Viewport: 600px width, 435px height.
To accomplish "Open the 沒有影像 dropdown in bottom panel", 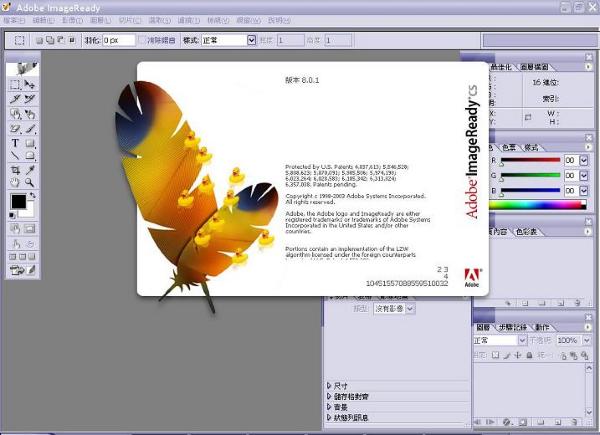I will [x=410, y=308].
